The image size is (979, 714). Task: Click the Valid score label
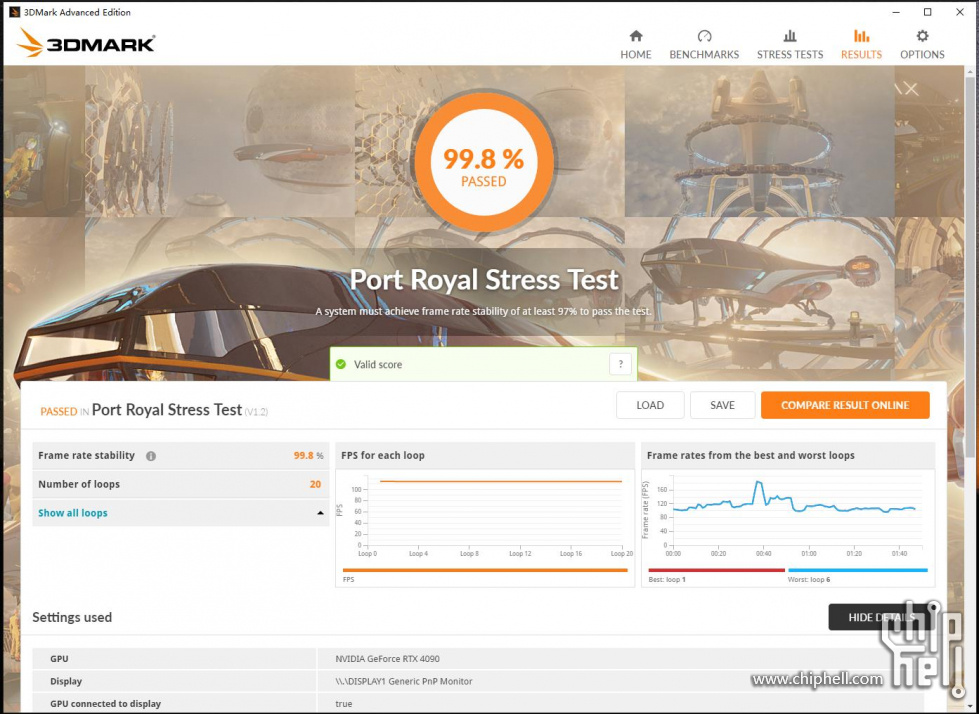tap(378, 364)
